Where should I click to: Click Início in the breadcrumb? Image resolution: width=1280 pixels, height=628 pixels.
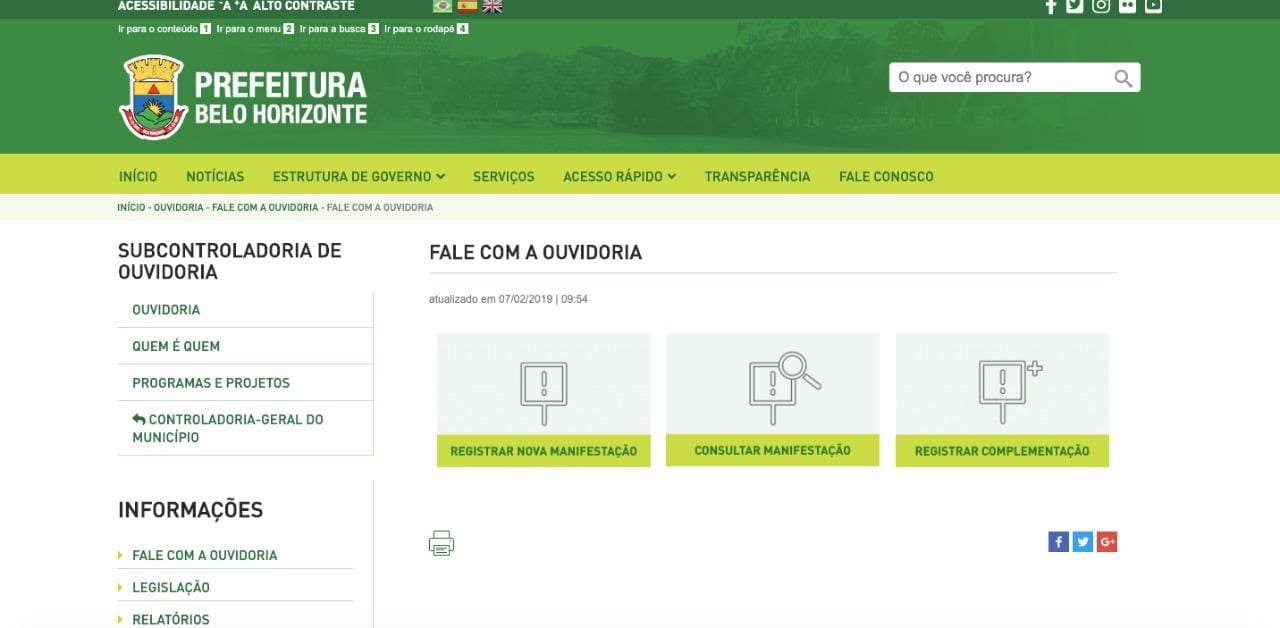(x=131, y=207)
